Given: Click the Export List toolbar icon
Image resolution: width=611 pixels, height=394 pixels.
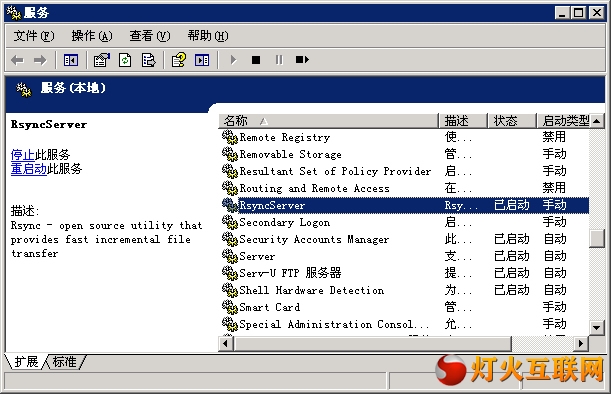Looking at the screenshot, I should click(148, 60).
